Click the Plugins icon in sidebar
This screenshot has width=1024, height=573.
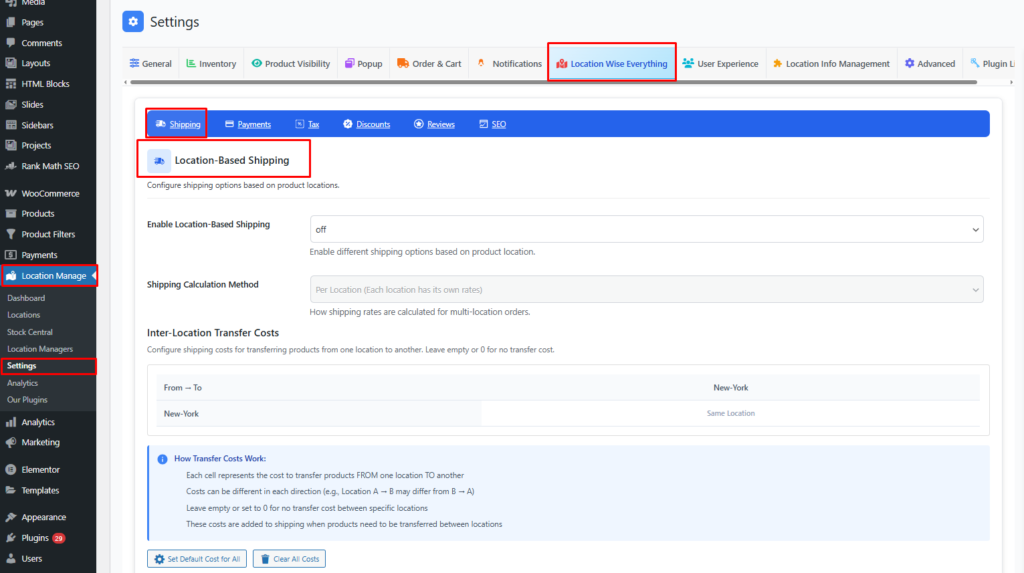point(10,538)
